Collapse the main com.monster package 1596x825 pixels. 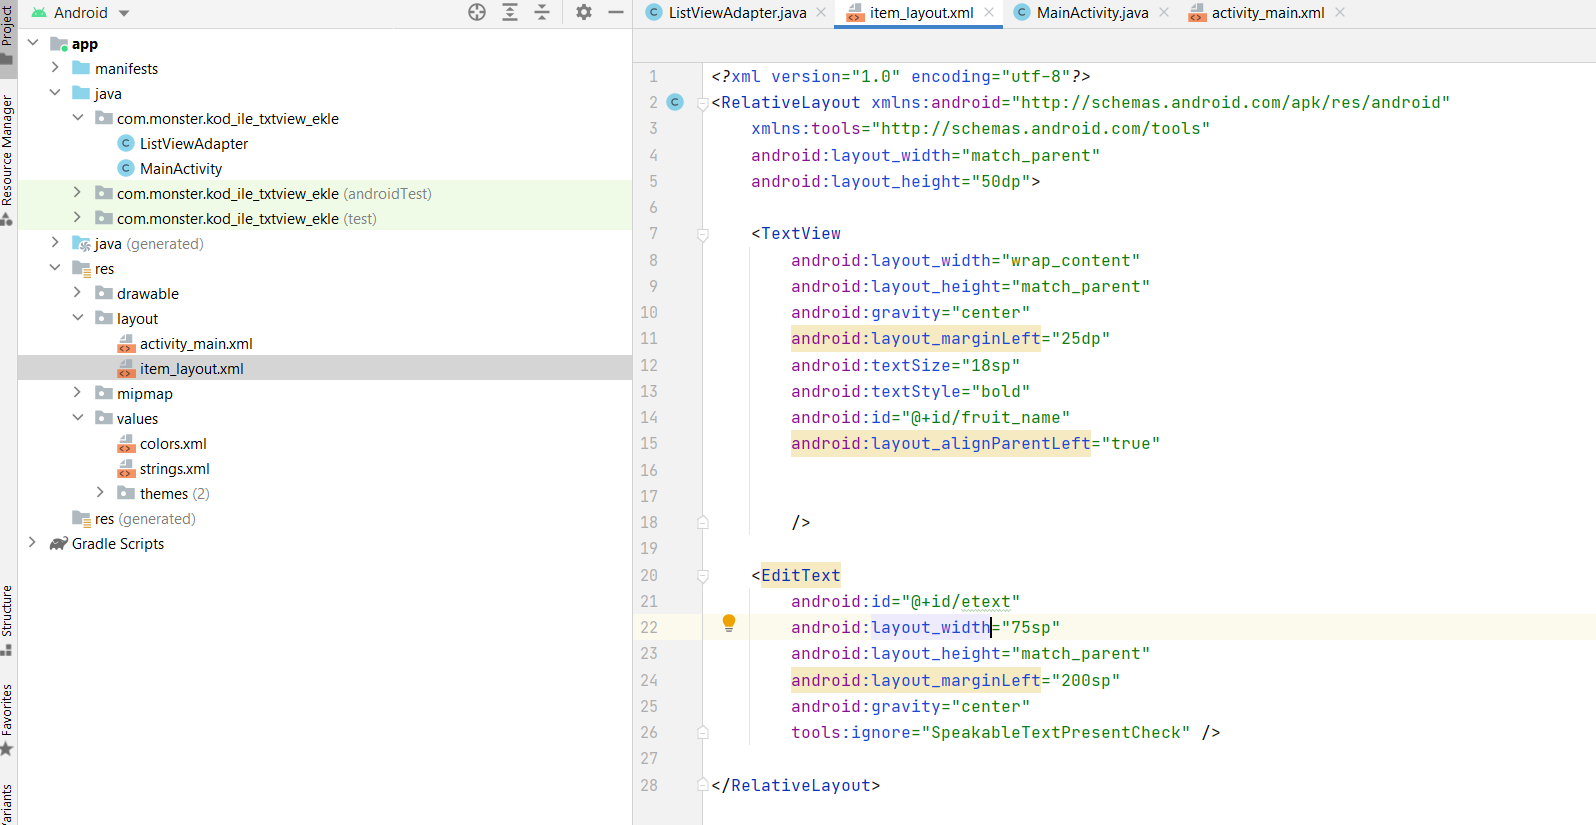pyautogui.click(x=77, y=118)
